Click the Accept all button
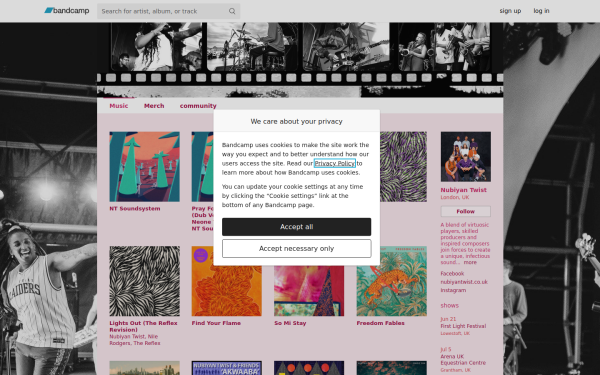The image size is (600, 375). (x=296, y=227)
